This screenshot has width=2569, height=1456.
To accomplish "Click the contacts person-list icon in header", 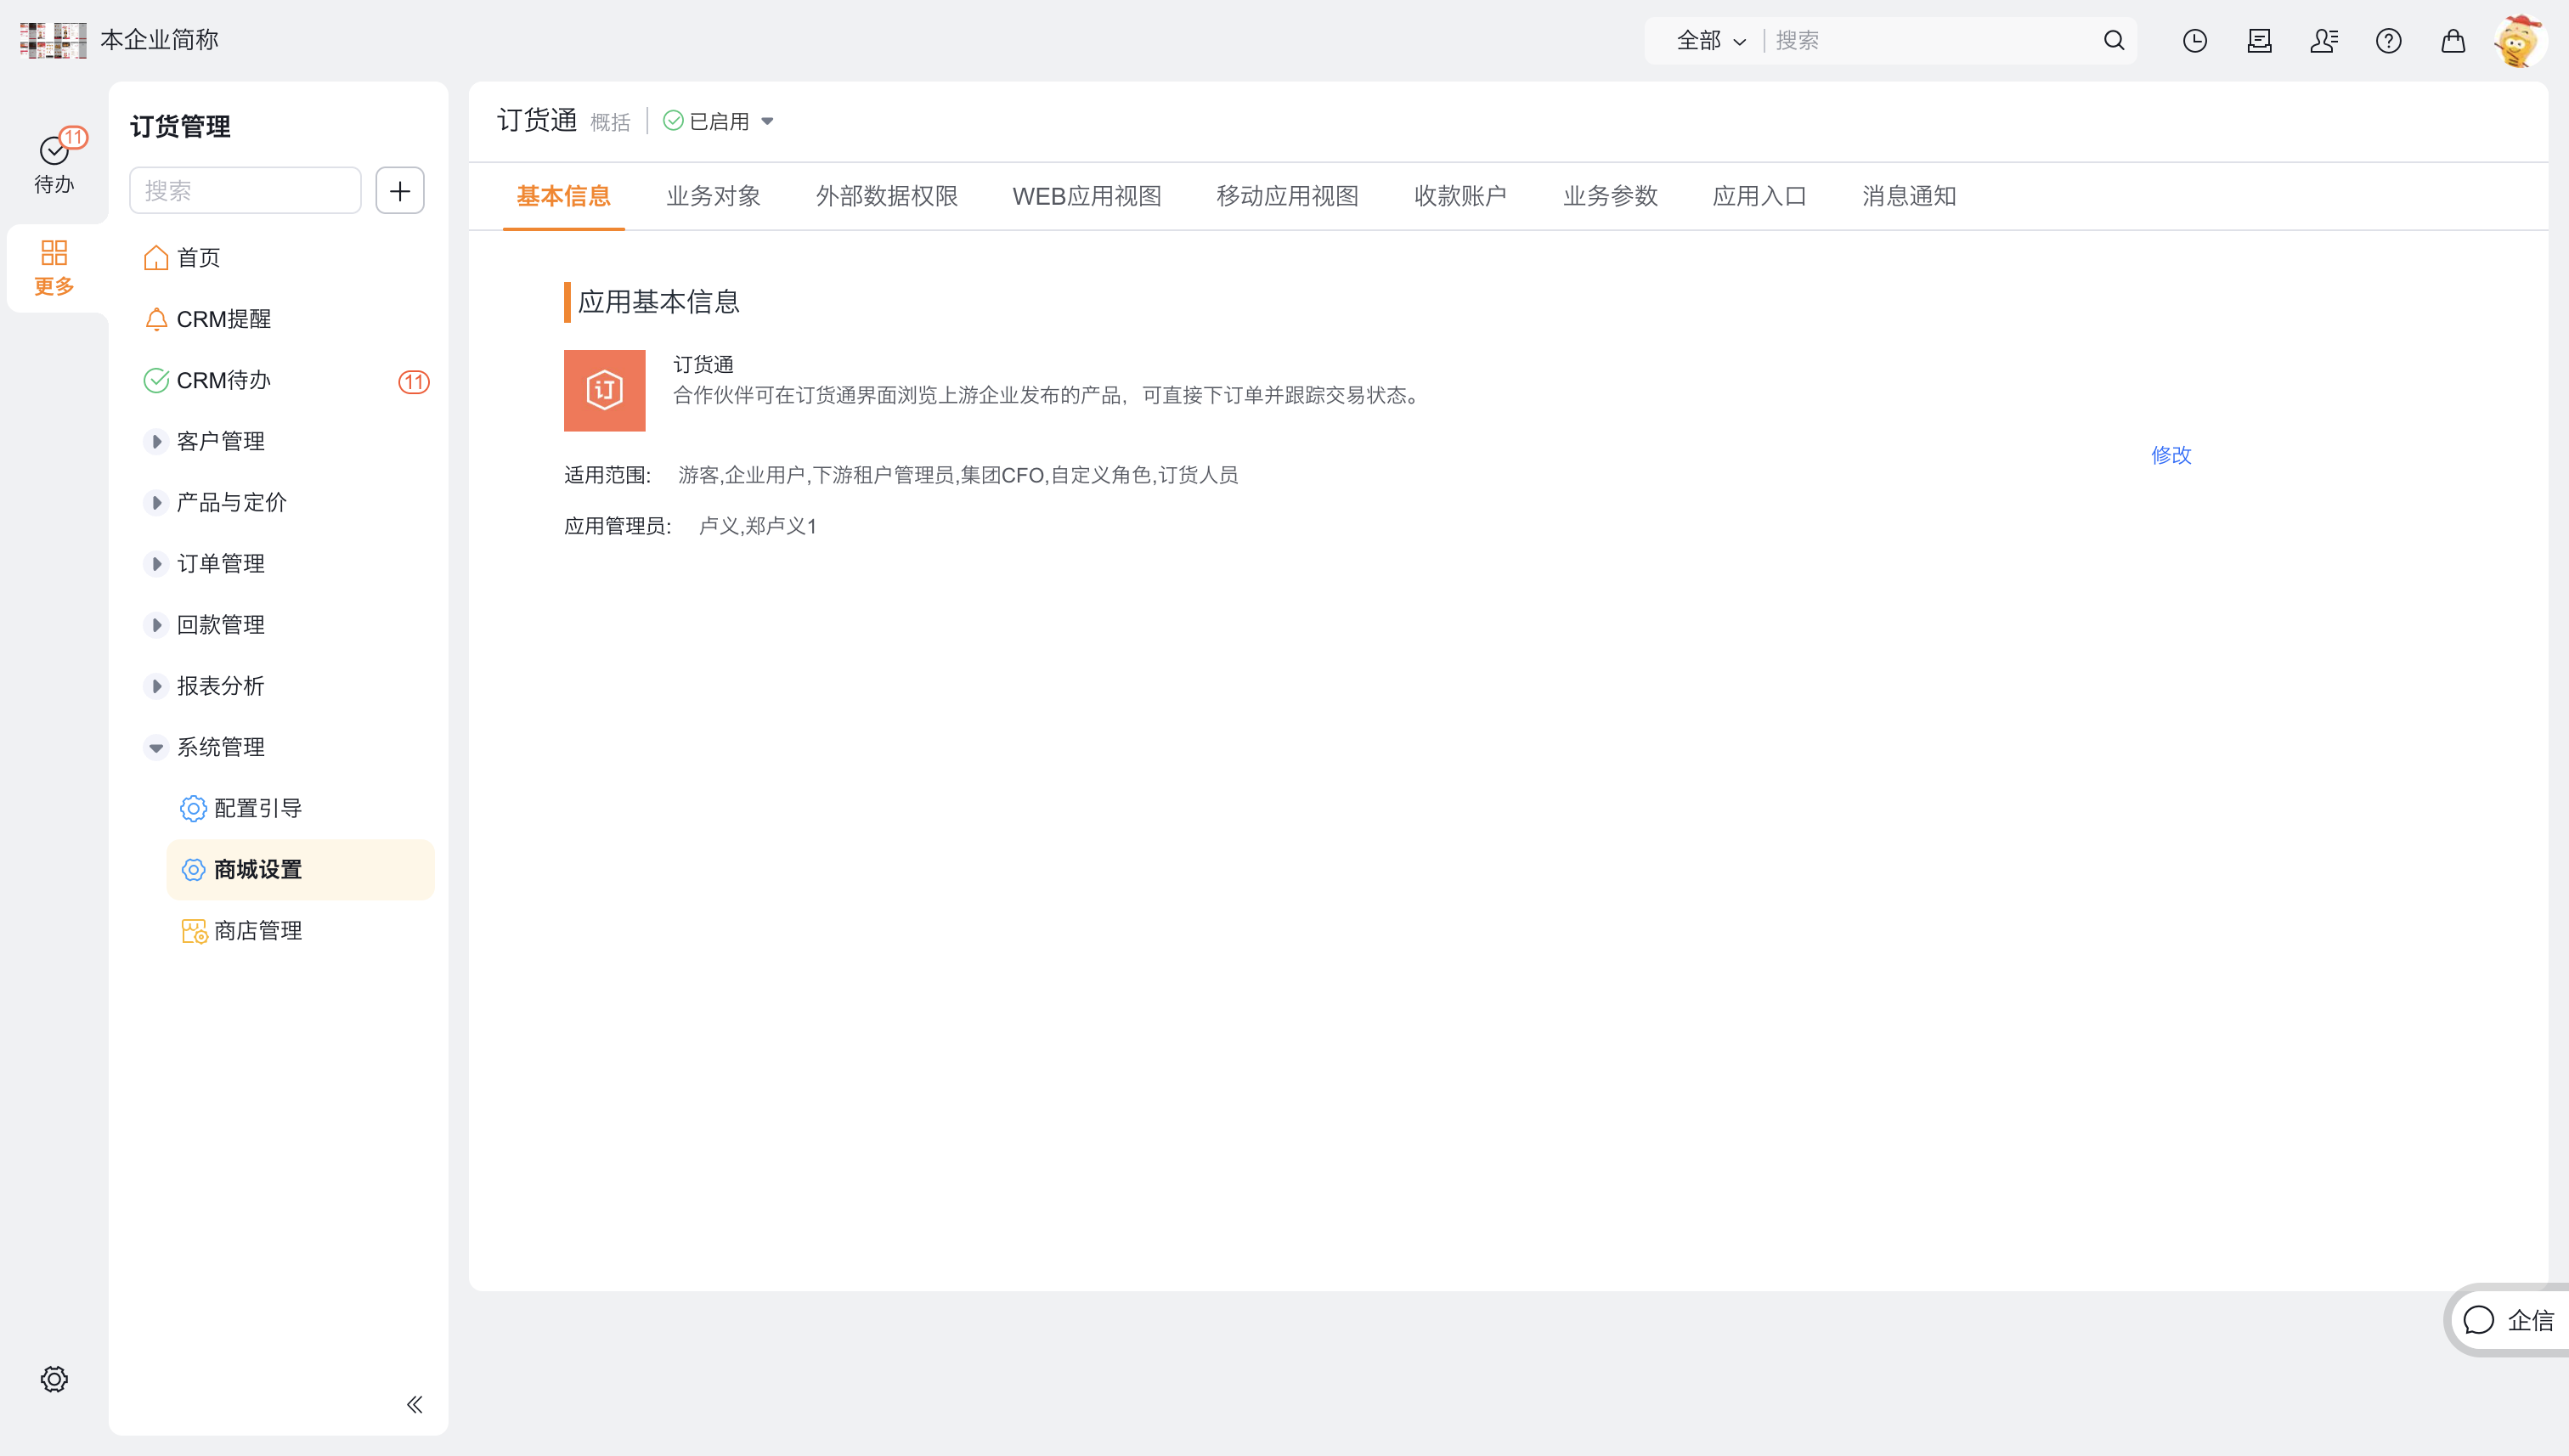I will click(2323, 41).
